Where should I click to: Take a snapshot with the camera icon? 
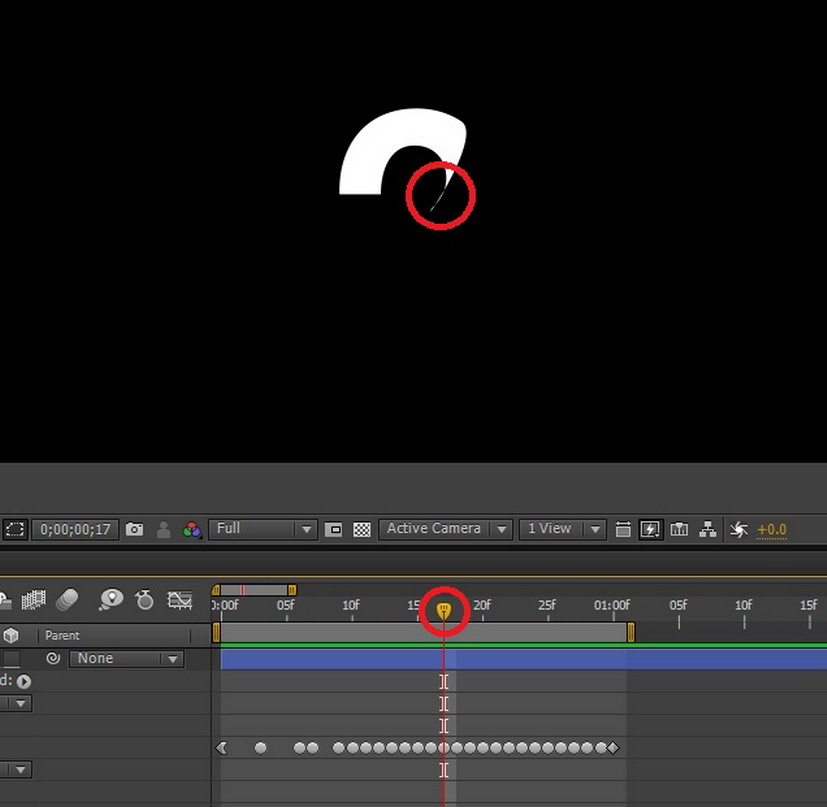pos(134,529)
